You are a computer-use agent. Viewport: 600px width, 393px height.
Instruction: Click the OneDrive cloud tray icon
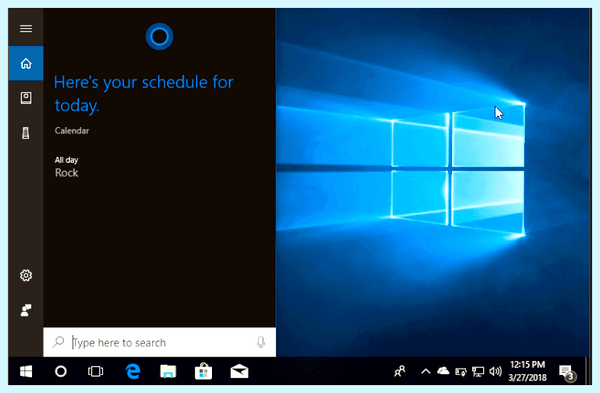click(x=443, y=370)
